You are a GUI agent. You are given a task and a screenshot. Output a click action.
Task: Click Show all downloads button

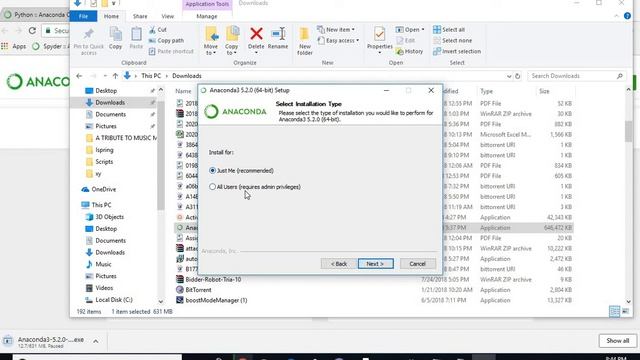pos(617,340)
